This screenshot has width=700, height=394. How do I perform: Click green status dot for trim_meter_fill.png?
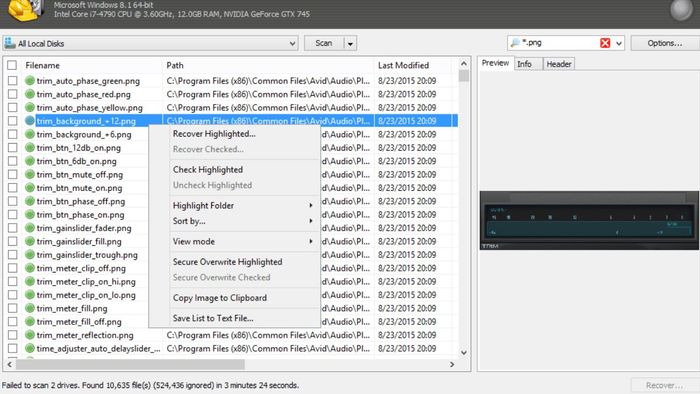click(30, 308)
